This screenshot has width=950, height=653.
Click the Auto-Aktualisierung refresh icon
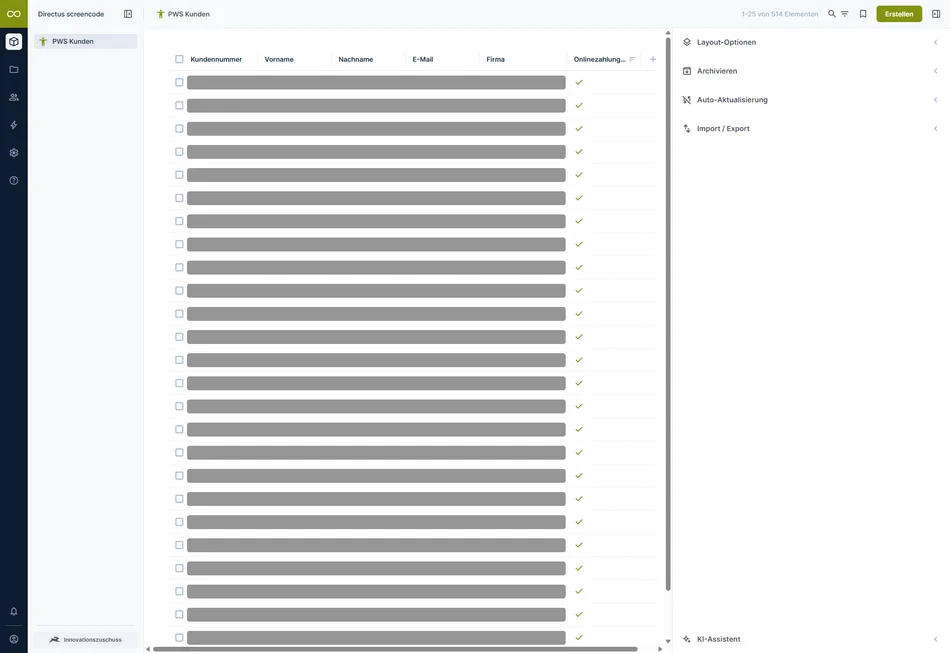(x=687, y=100)
